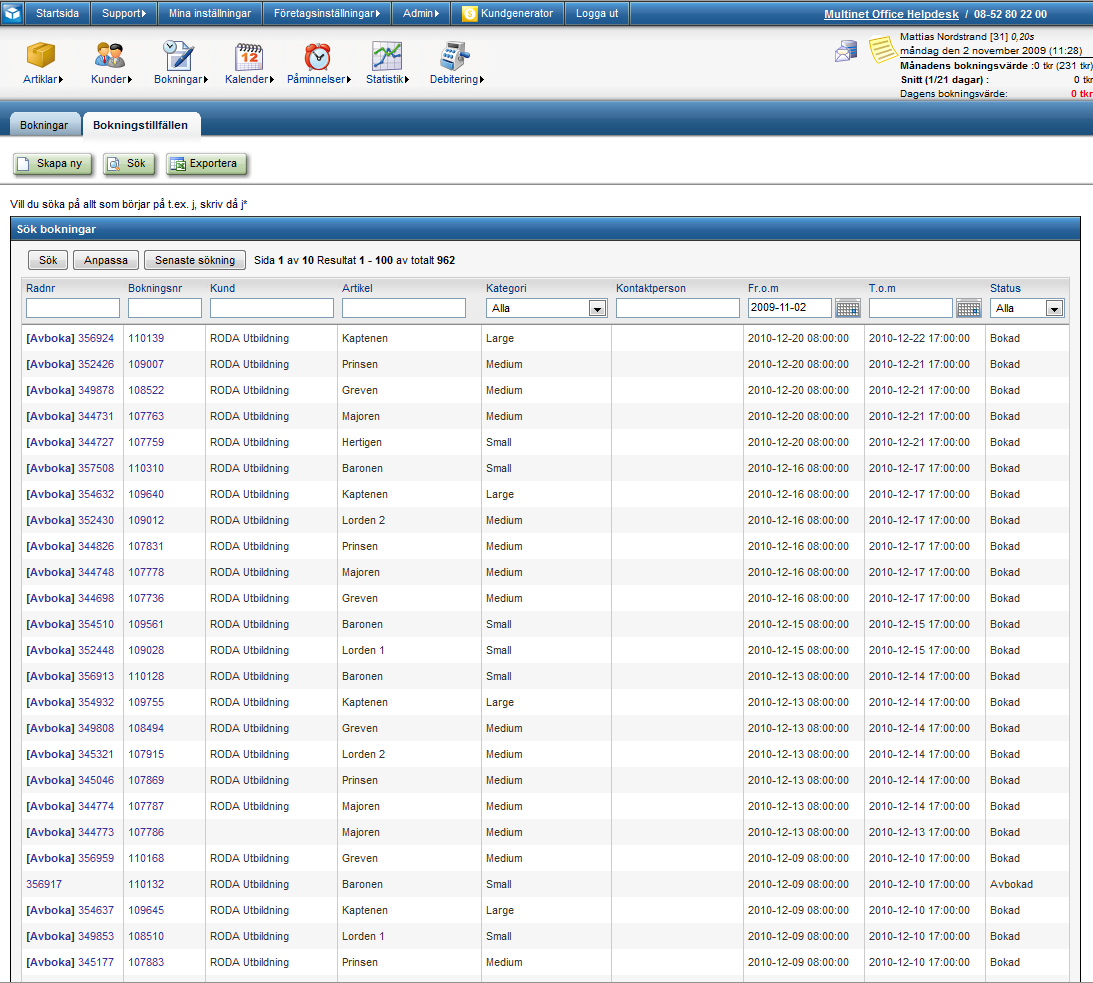Click Logga ut

coord(597,13)
